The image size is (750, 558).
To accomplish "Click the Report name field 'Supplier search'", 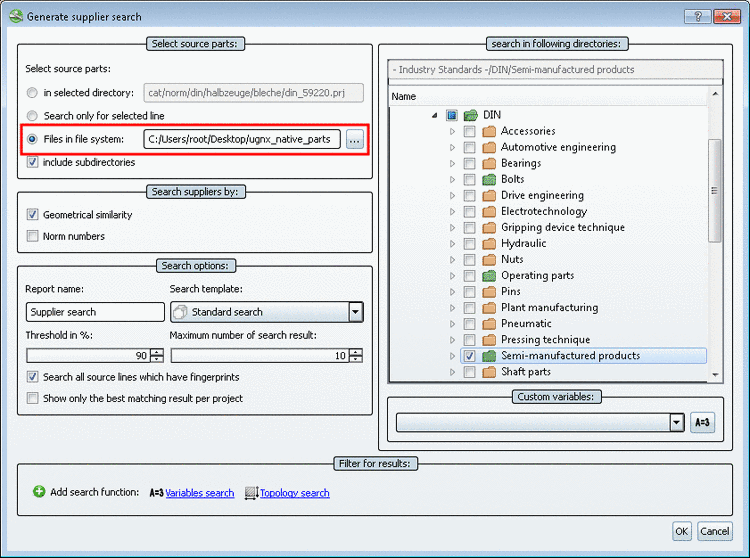I will click(x=95, y=312).
